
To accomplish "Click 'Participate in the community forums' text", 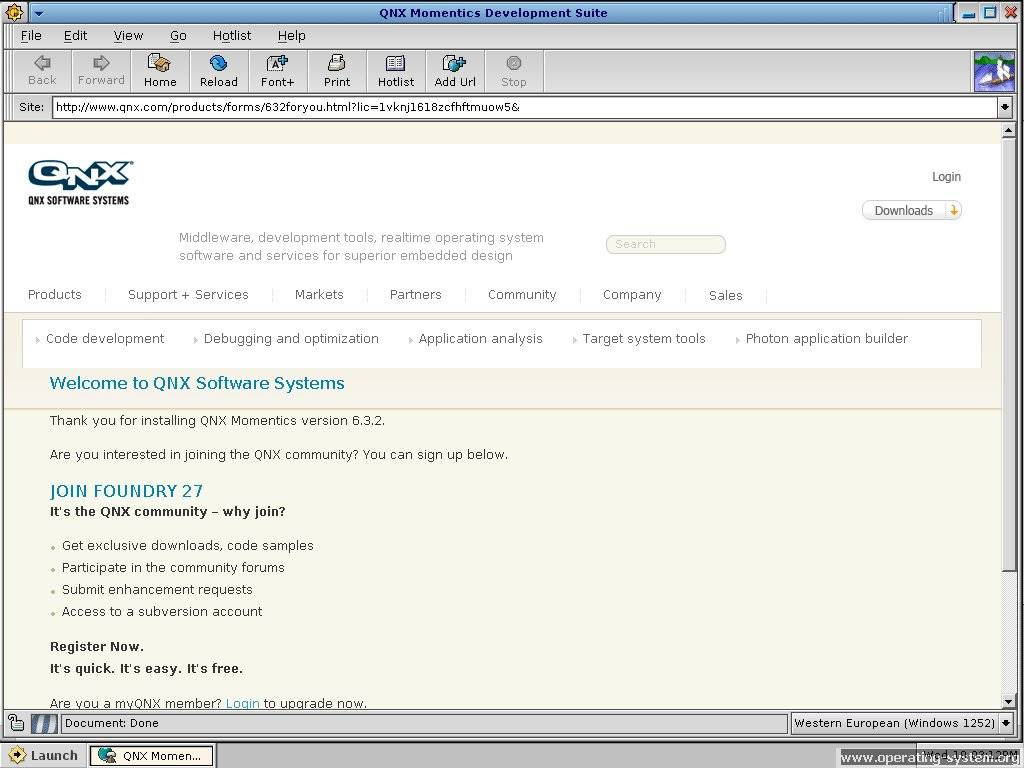I will coord(173,568).
